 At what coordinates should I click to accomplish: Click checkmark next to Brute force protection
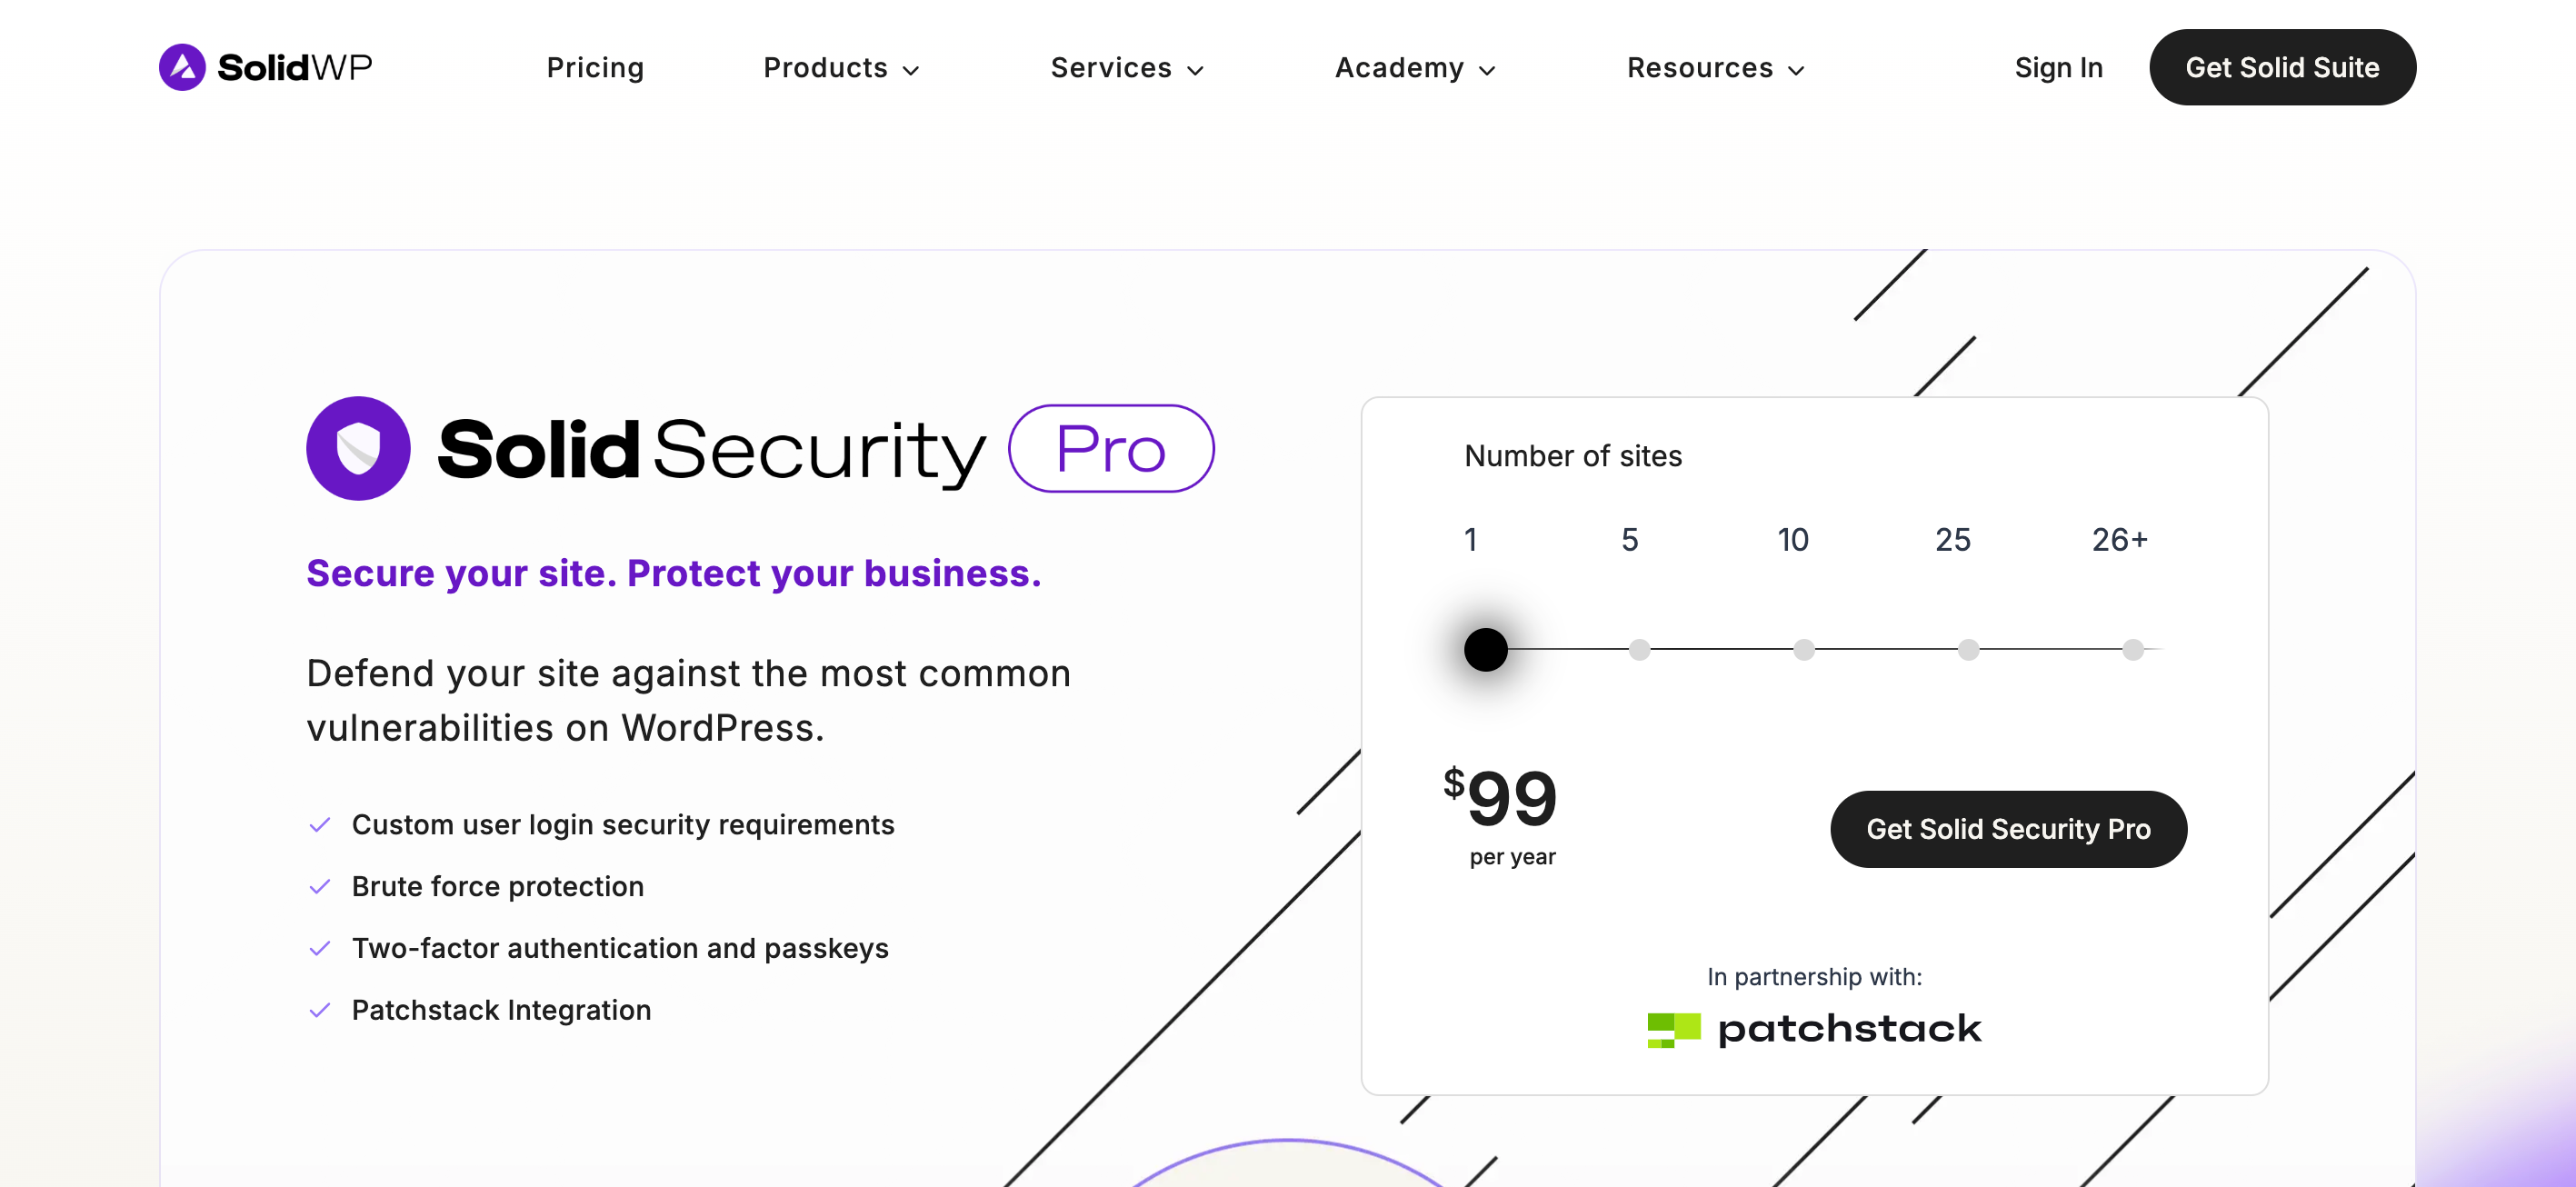320,887
